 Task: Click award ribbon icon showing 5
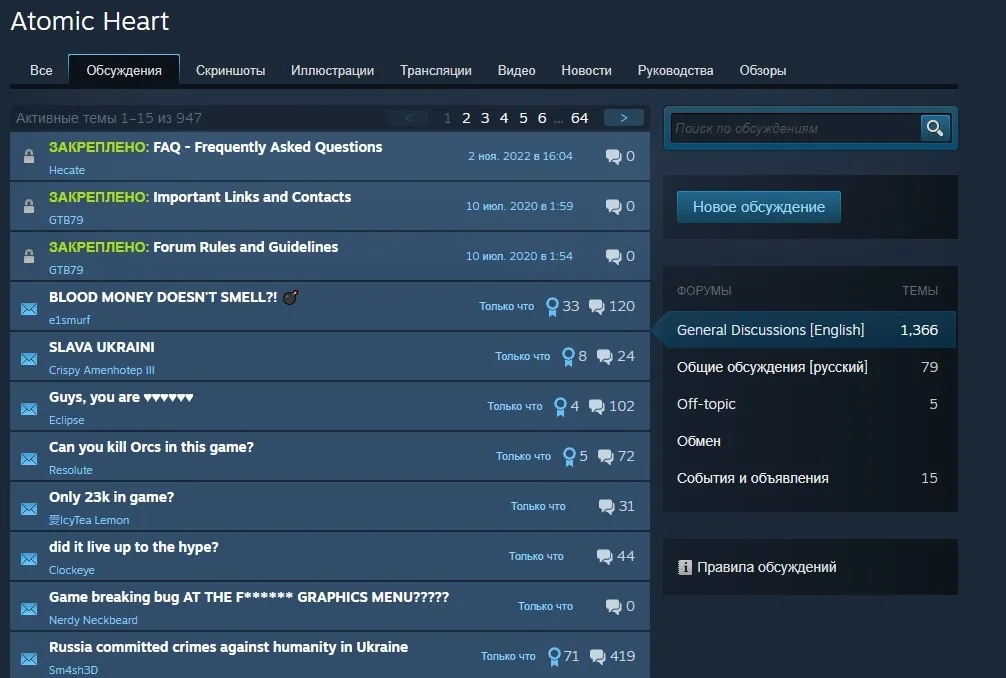pos(569,457)
